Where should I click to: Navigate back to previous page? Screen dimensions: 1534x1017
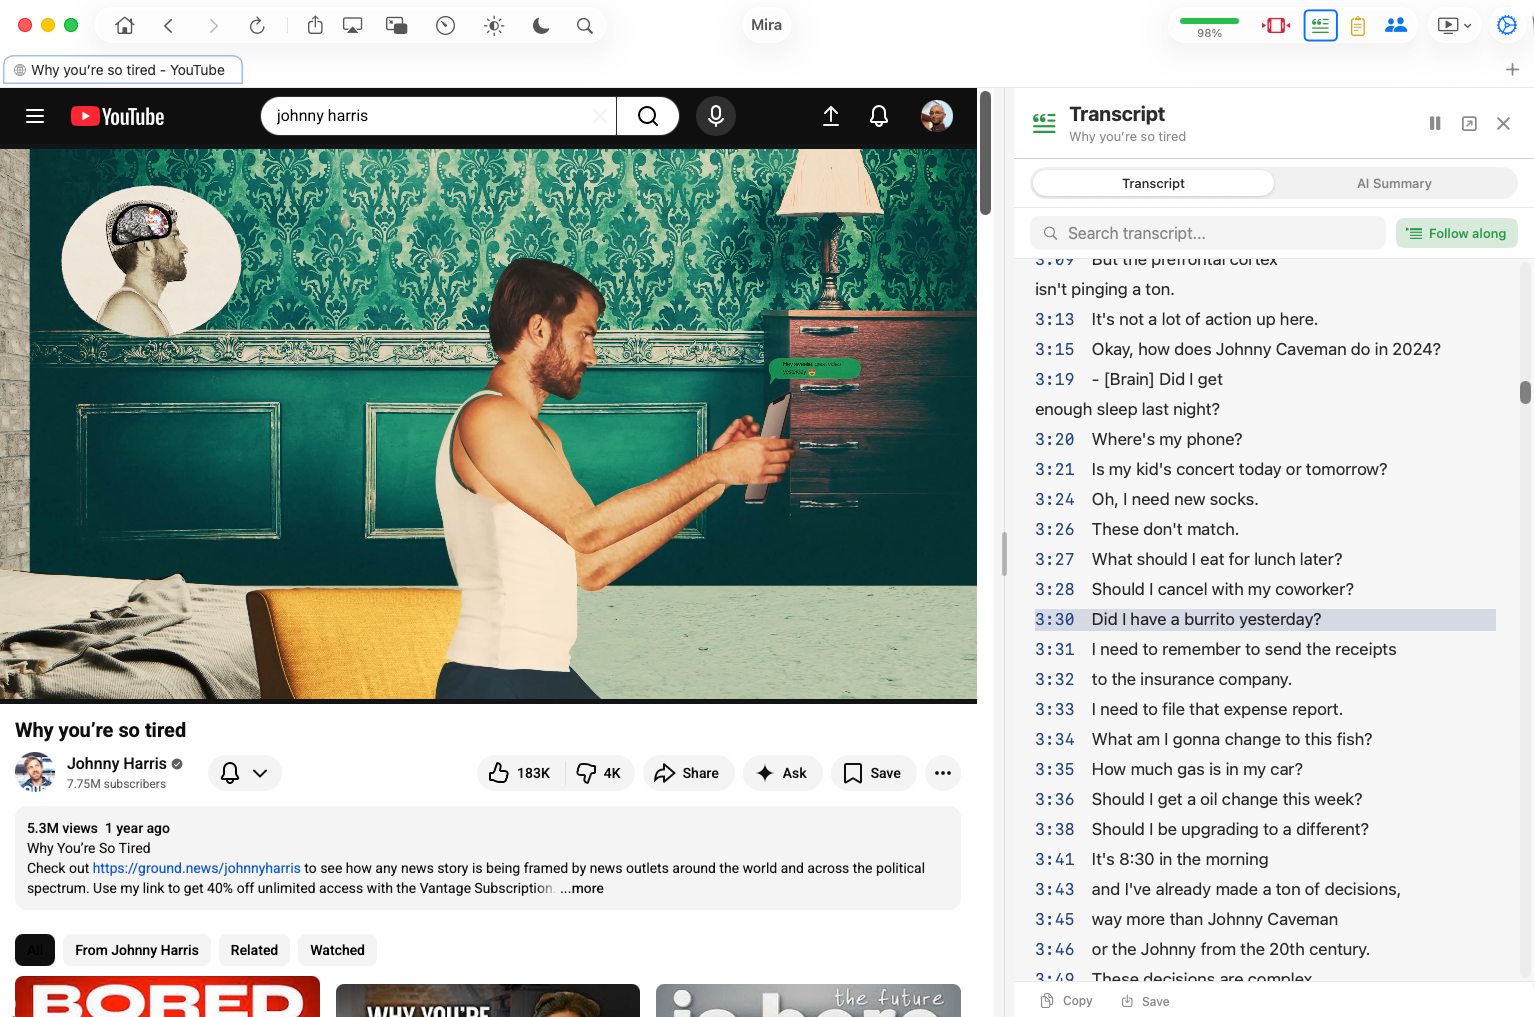click(169, 26)
